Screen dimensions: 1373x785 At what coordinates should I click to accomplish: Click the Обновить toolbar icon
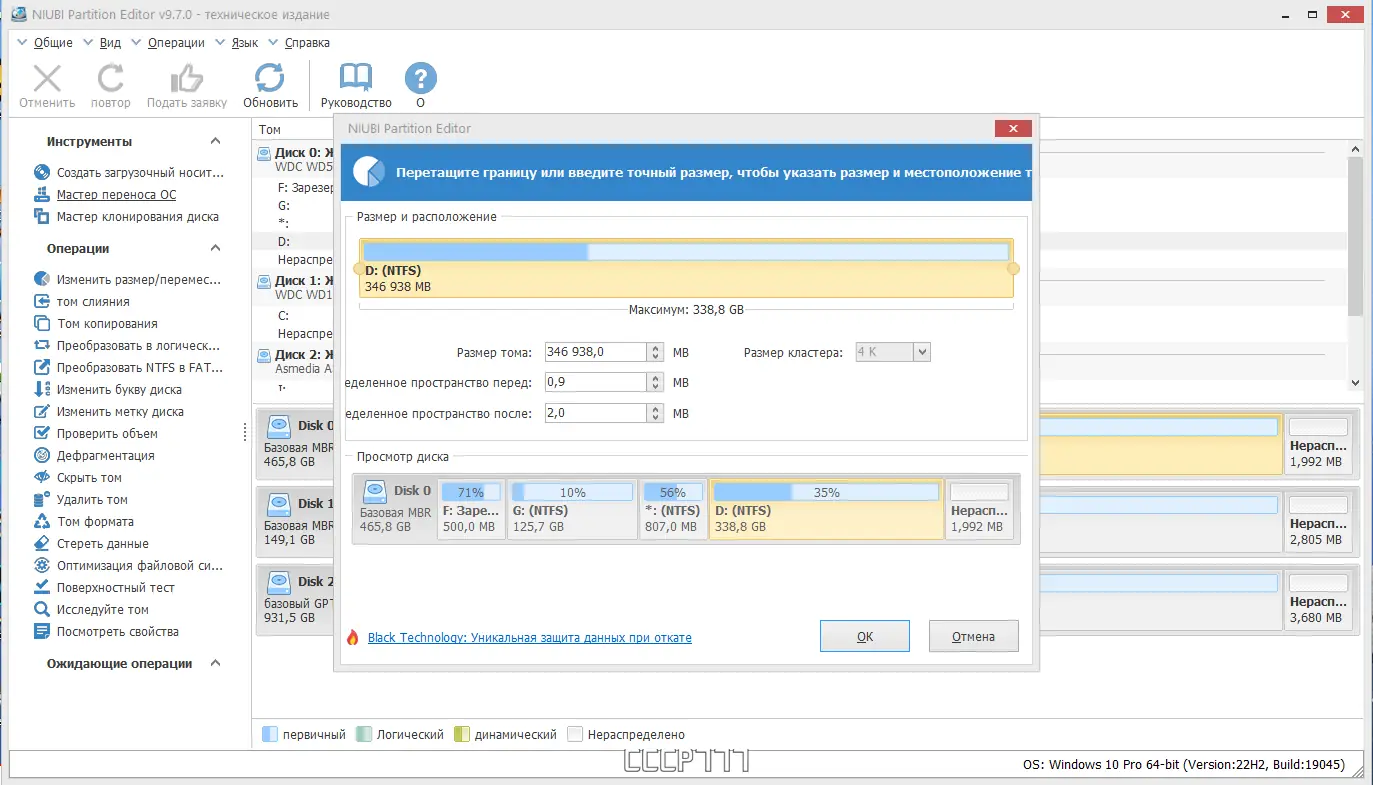pos(268,84)
